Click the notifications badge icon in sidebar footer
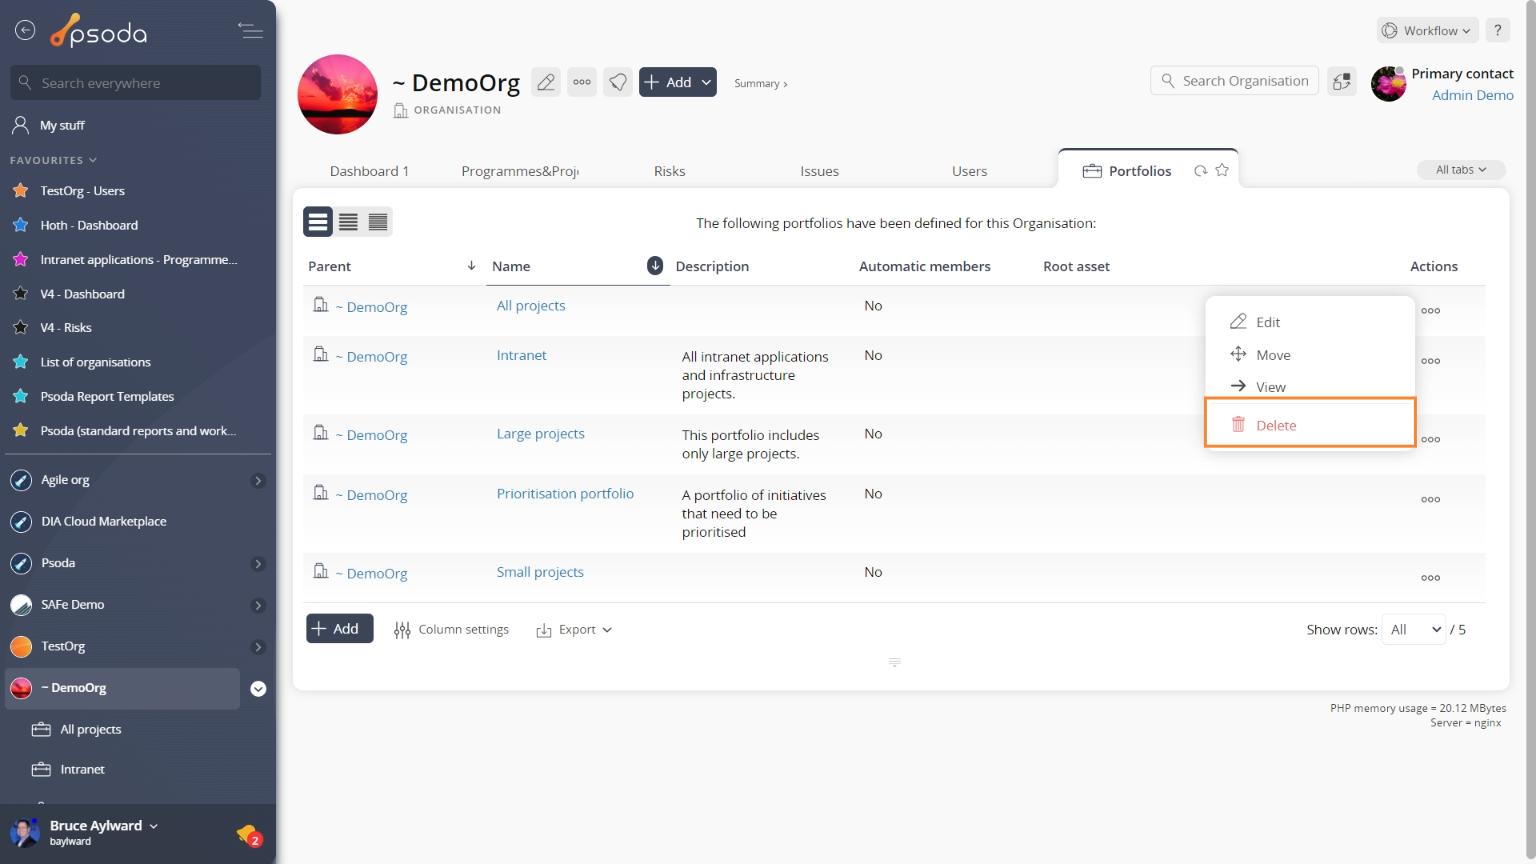1536x864 pixels. point(249,835)
